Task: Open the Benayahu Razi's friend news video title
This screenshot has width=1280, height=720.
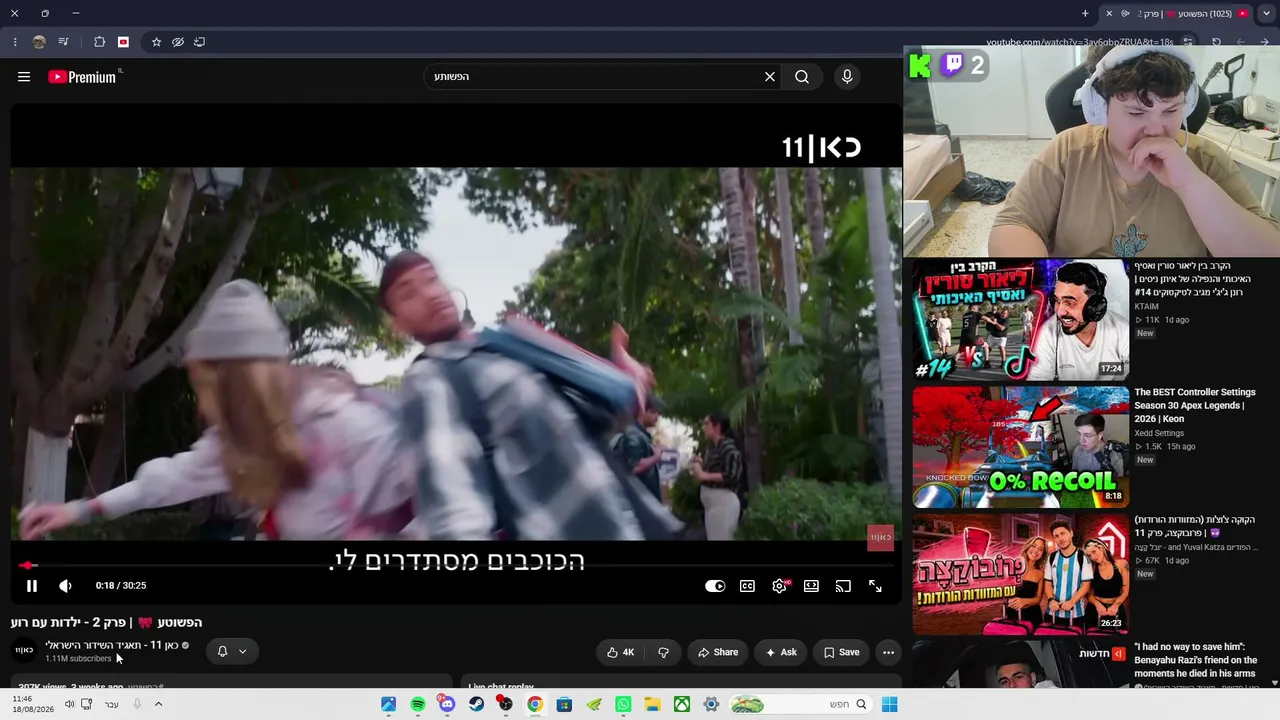Action: coord(1196,660)
